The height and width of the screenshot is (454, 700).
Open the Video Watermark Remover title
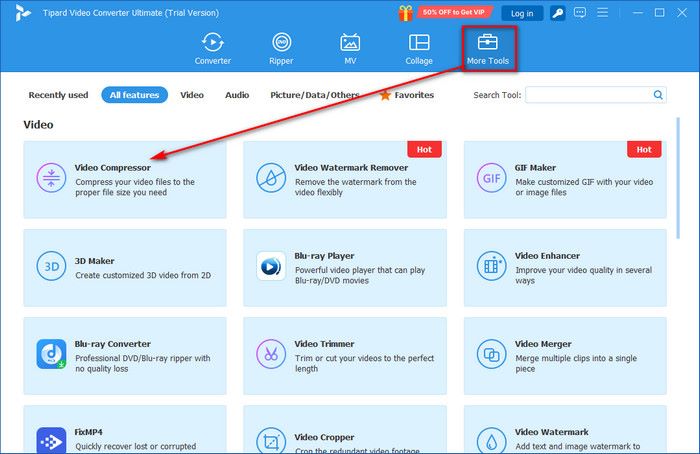tap(351, 167)
